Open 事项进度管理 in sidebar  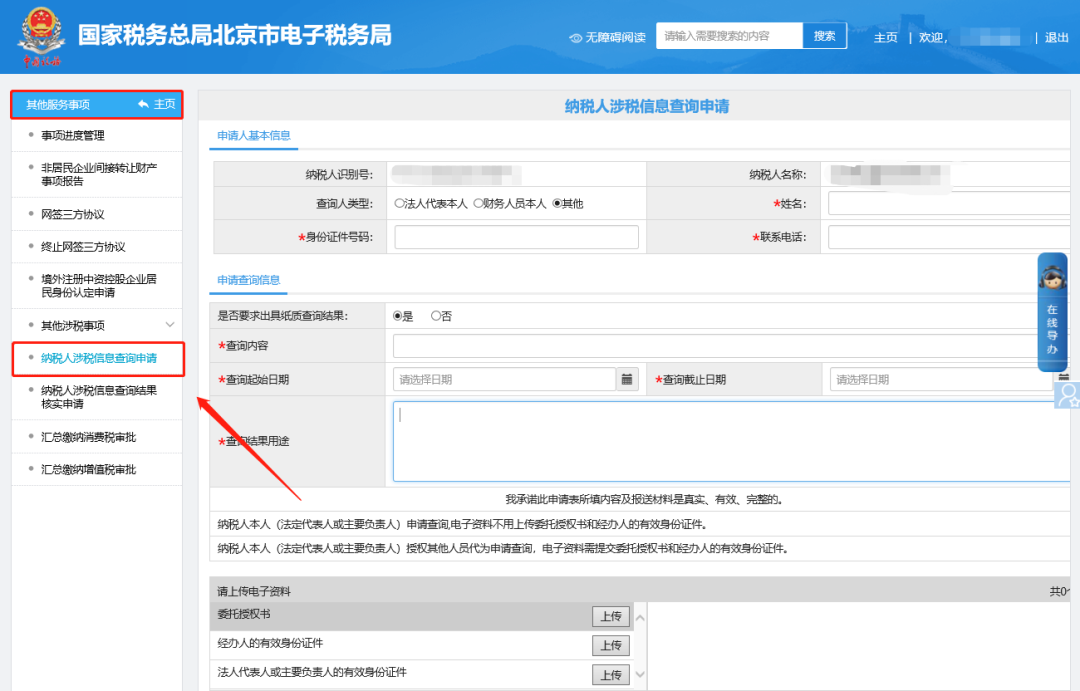pyautogui.click(x=73, y=136)
